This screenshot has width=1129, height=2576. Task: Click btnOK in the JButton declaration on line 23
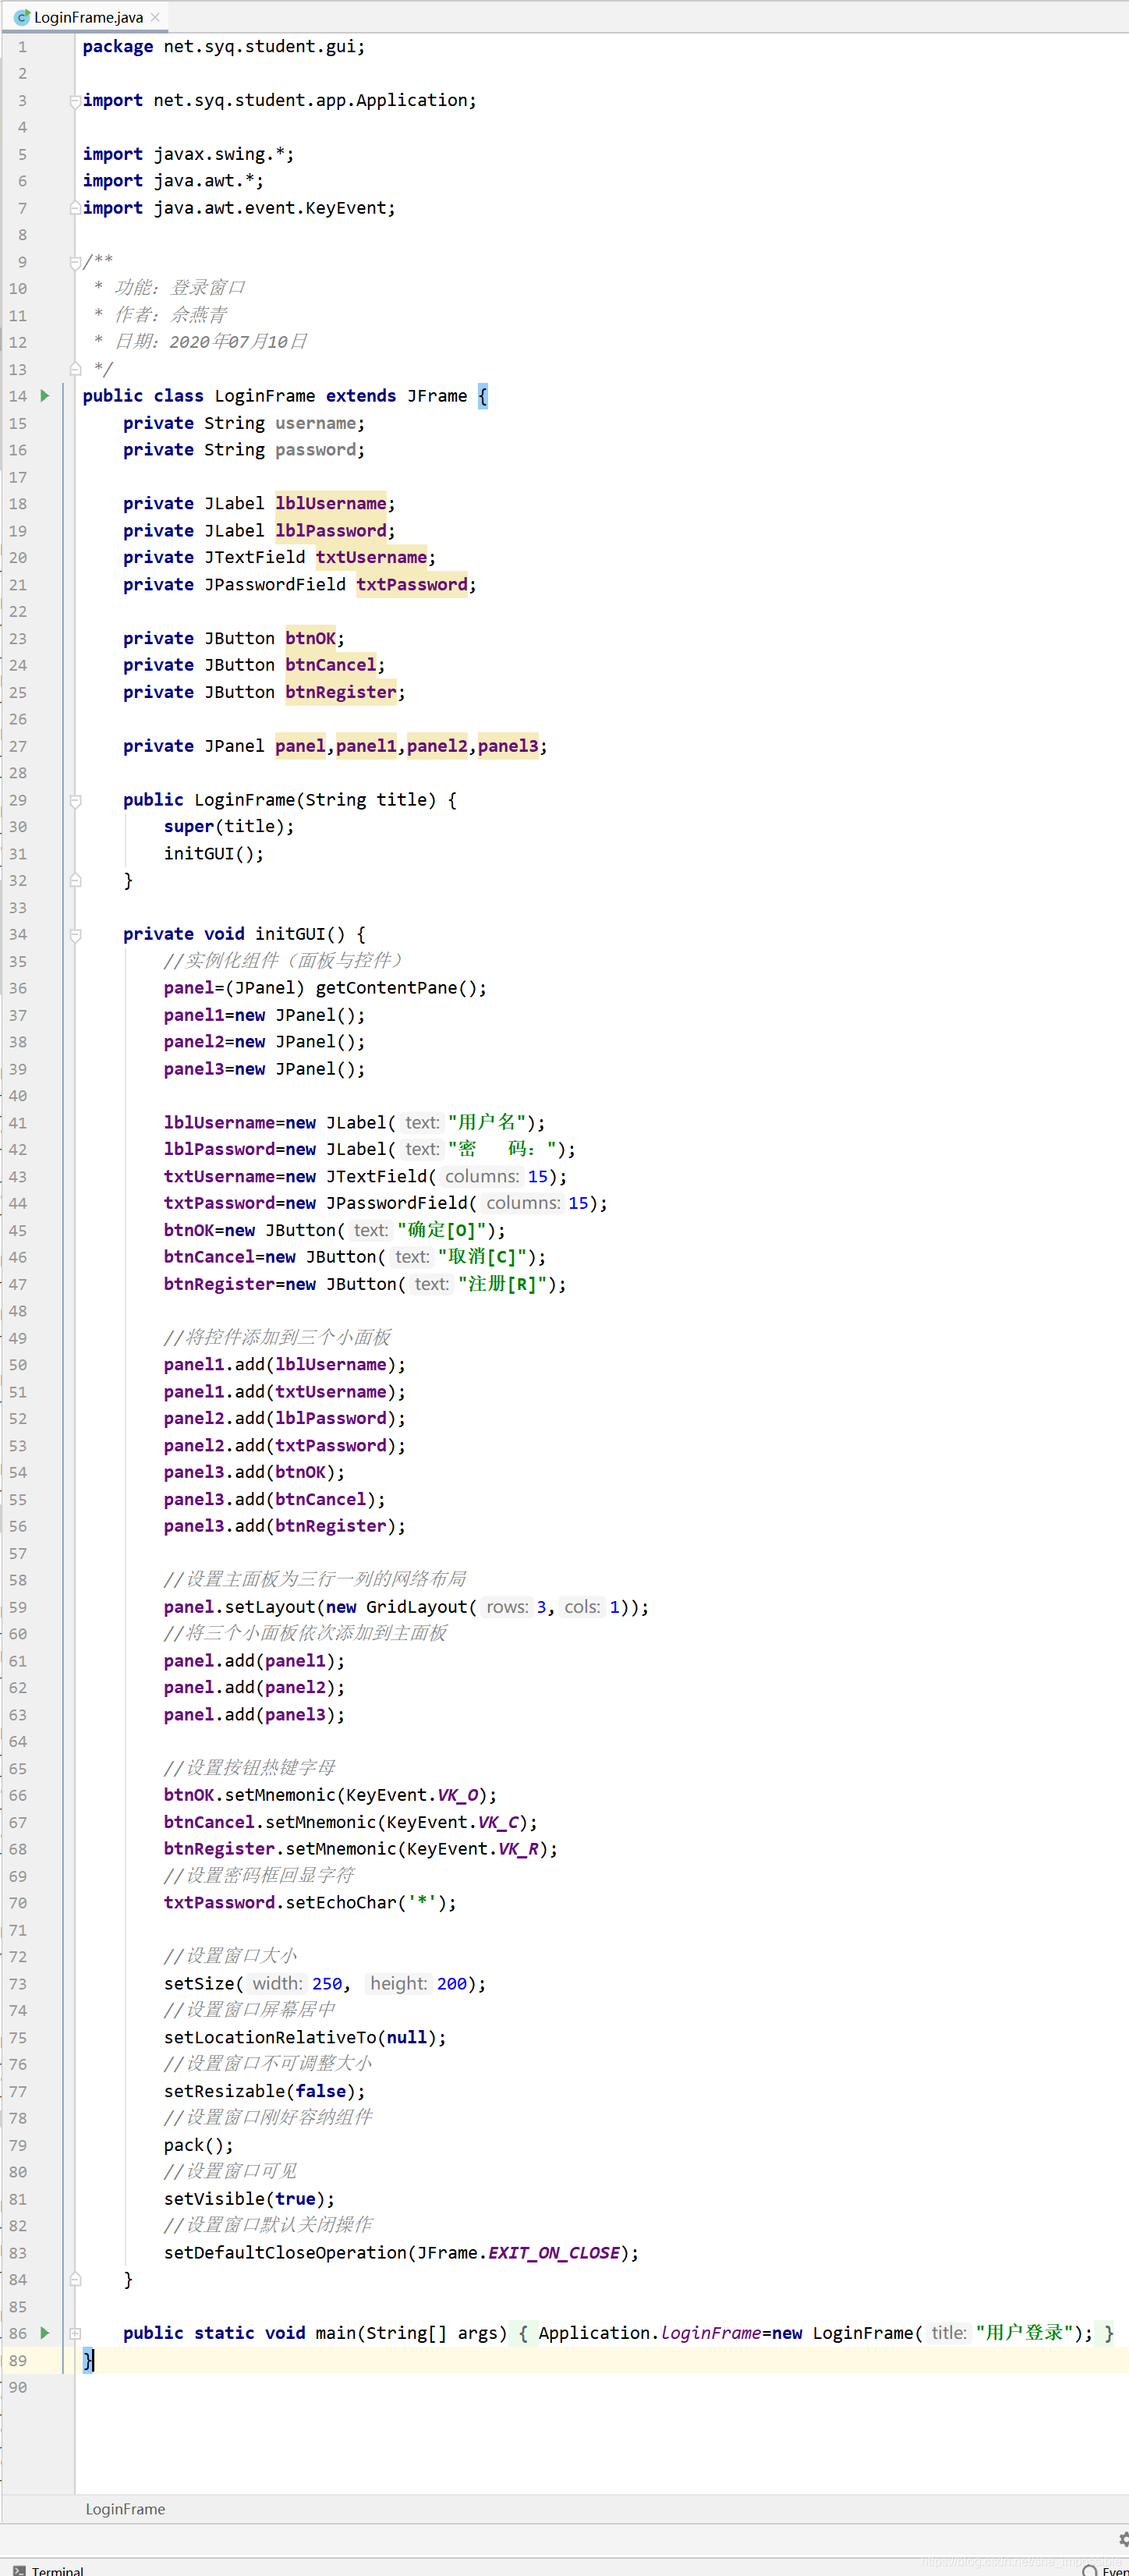coord(310,638)
